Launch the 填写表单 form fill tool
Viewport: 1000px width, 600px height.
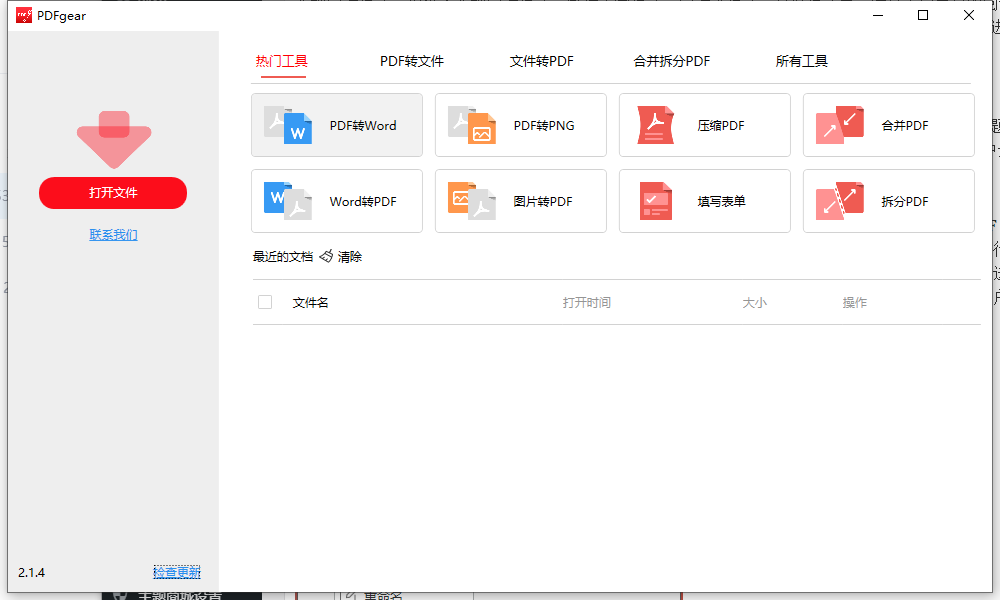point(656,201)
